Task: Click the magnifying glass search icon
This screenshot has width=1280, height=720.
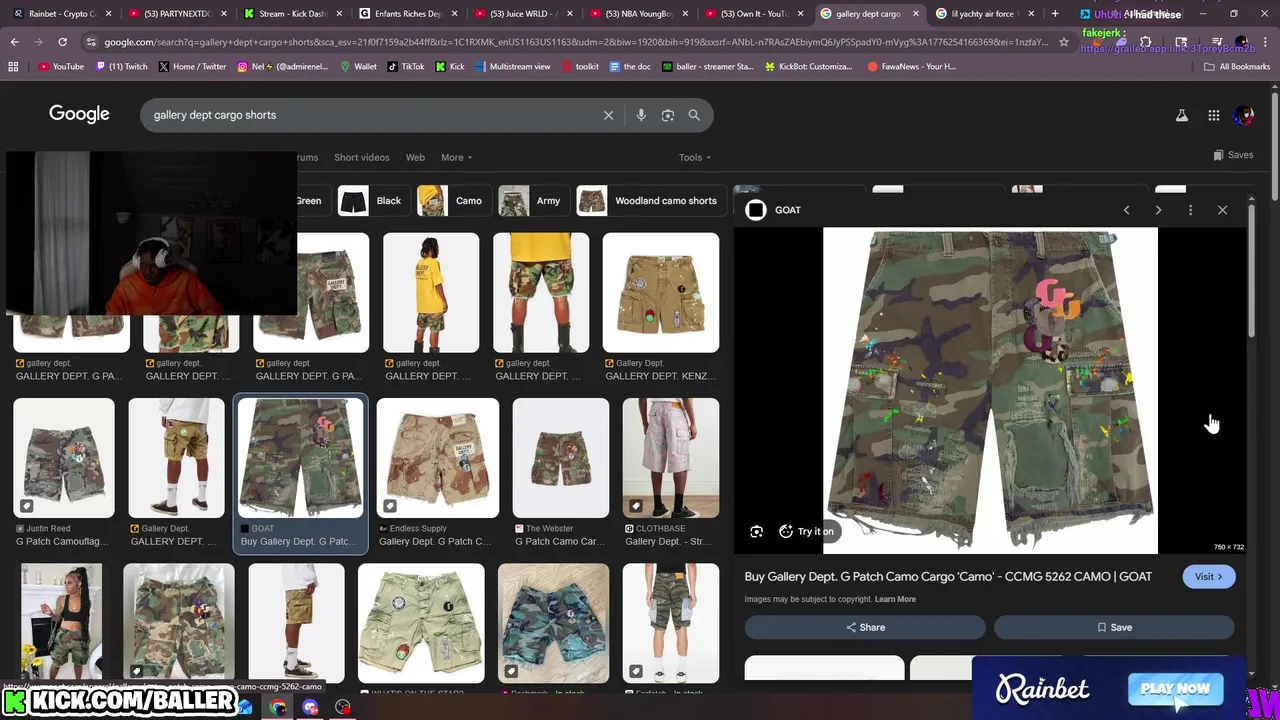Action: click(x=694, y=115)
